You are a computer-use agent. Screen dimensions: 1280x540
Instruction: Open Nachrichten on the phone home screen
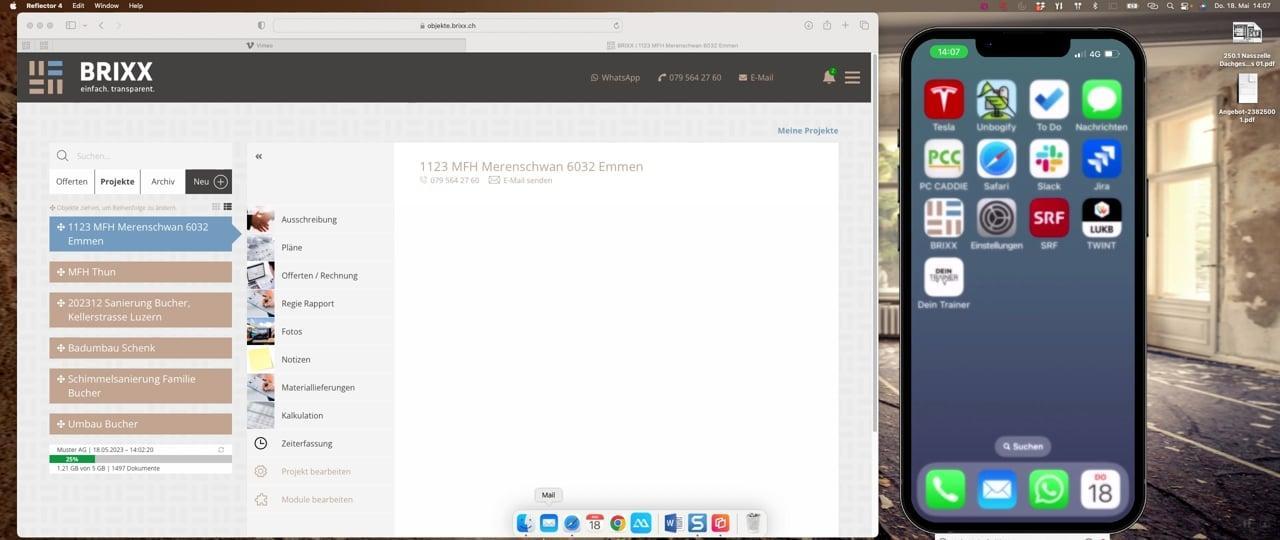click(1101, 100)
